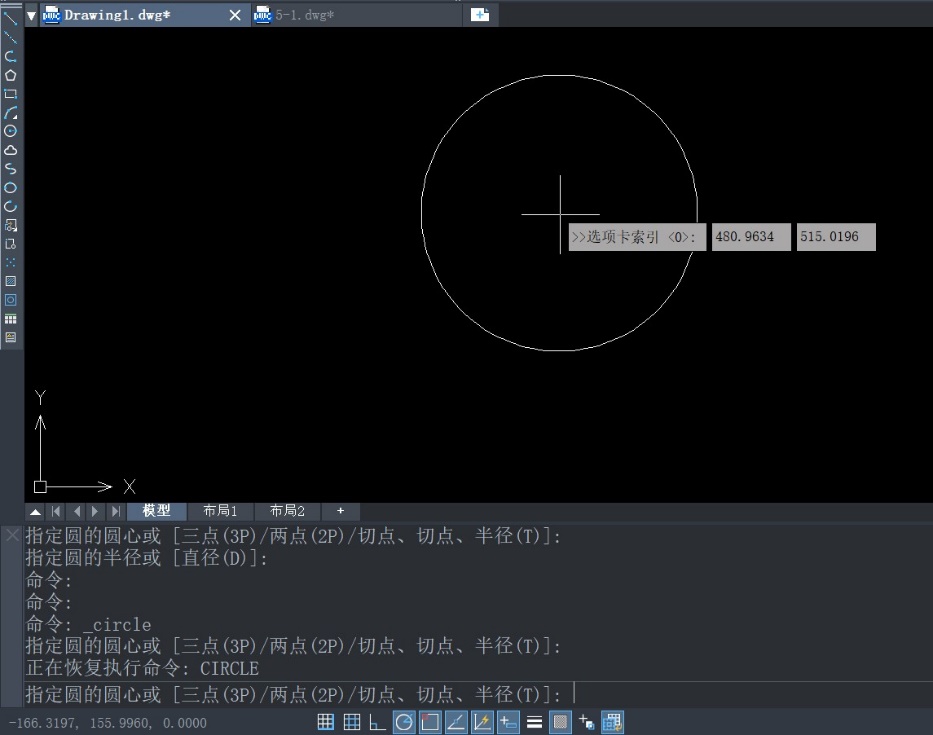This screenshot has height=735, width=933.
Task: Select the Ellipse tool
Action: [x=11, y=187]
